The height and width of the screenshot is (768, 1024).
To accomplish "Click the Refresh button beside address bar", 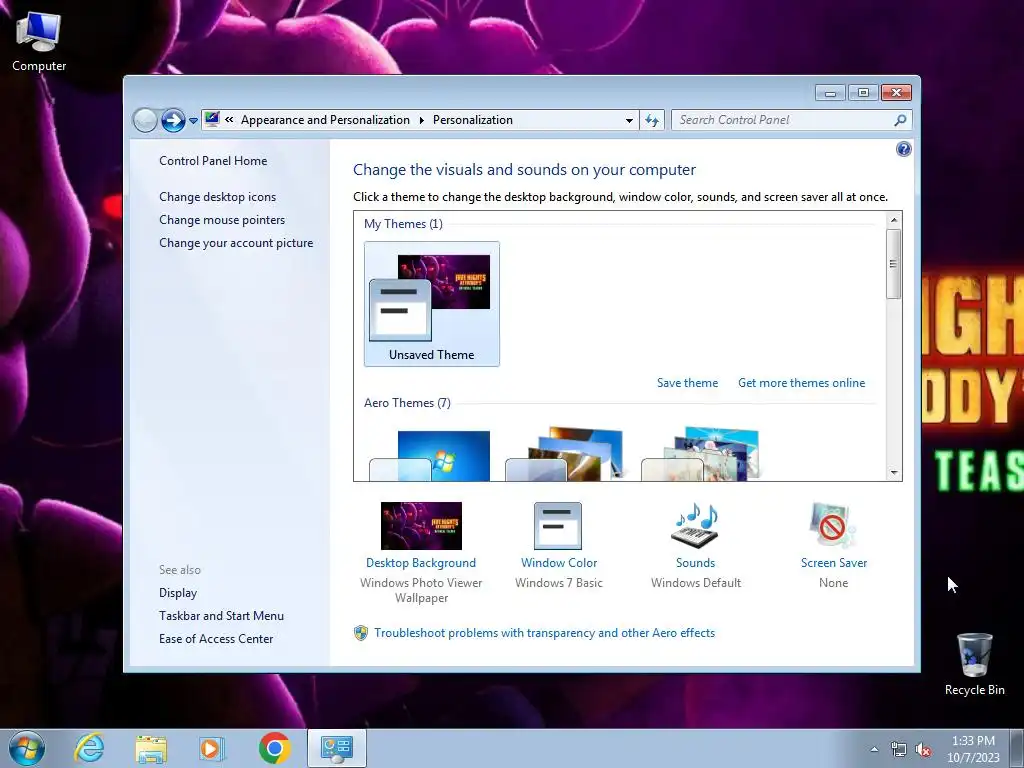I will (x=652, y=120).
